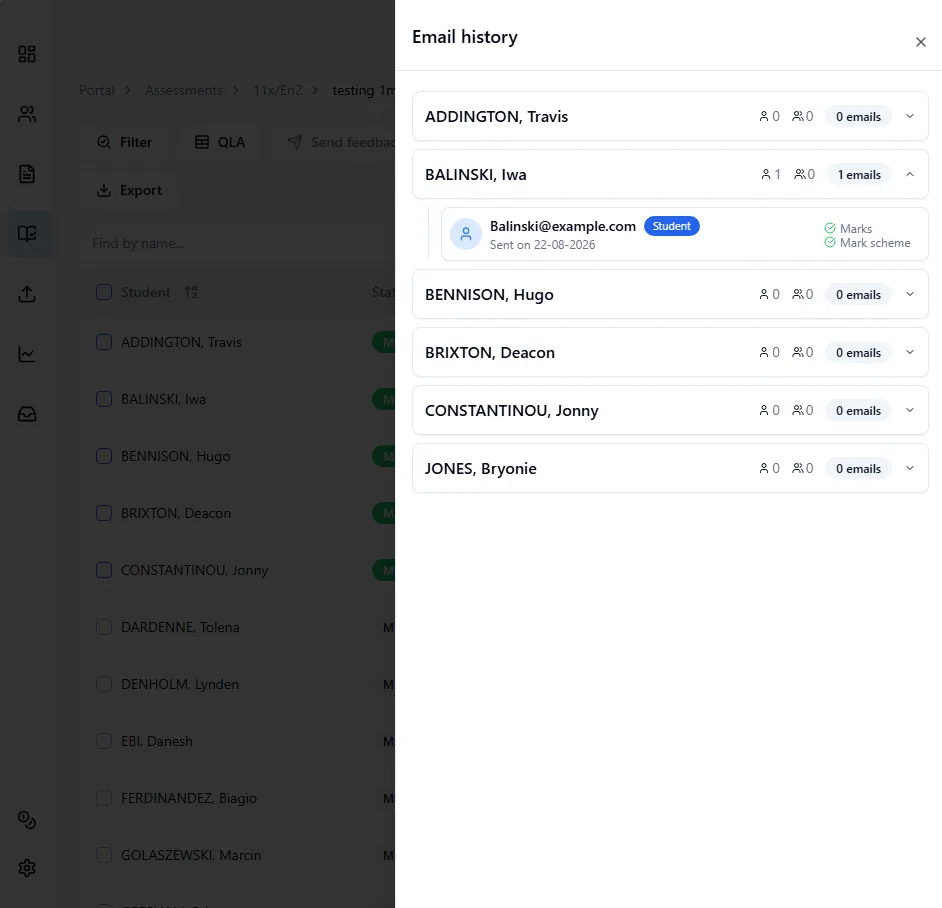The height and width of the screenshot is (908, 942).
Task: Open the coins icon in sidebar
Action: coord(27,820)
